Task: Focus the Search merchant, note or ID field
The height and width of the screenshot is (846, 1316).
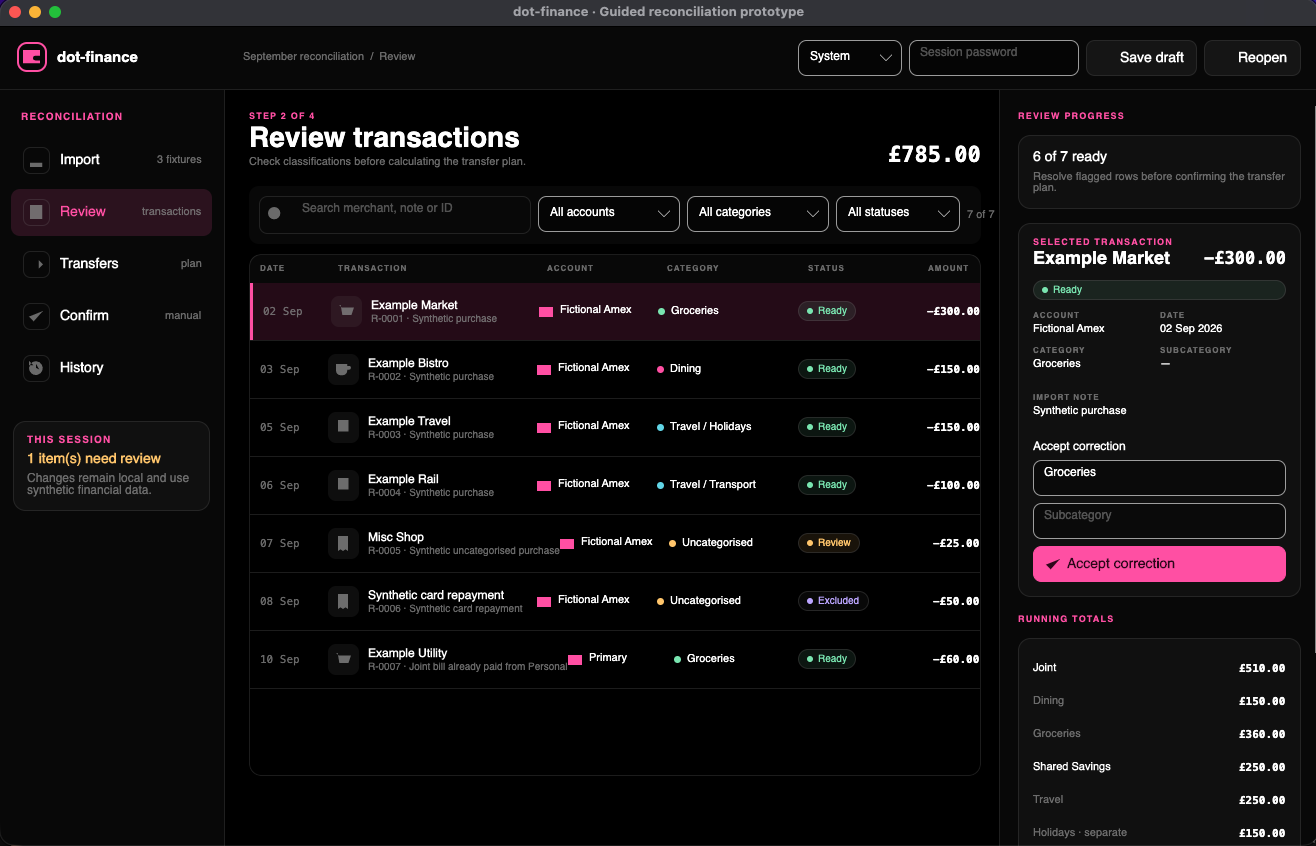Action: click(x=395, y=214)
